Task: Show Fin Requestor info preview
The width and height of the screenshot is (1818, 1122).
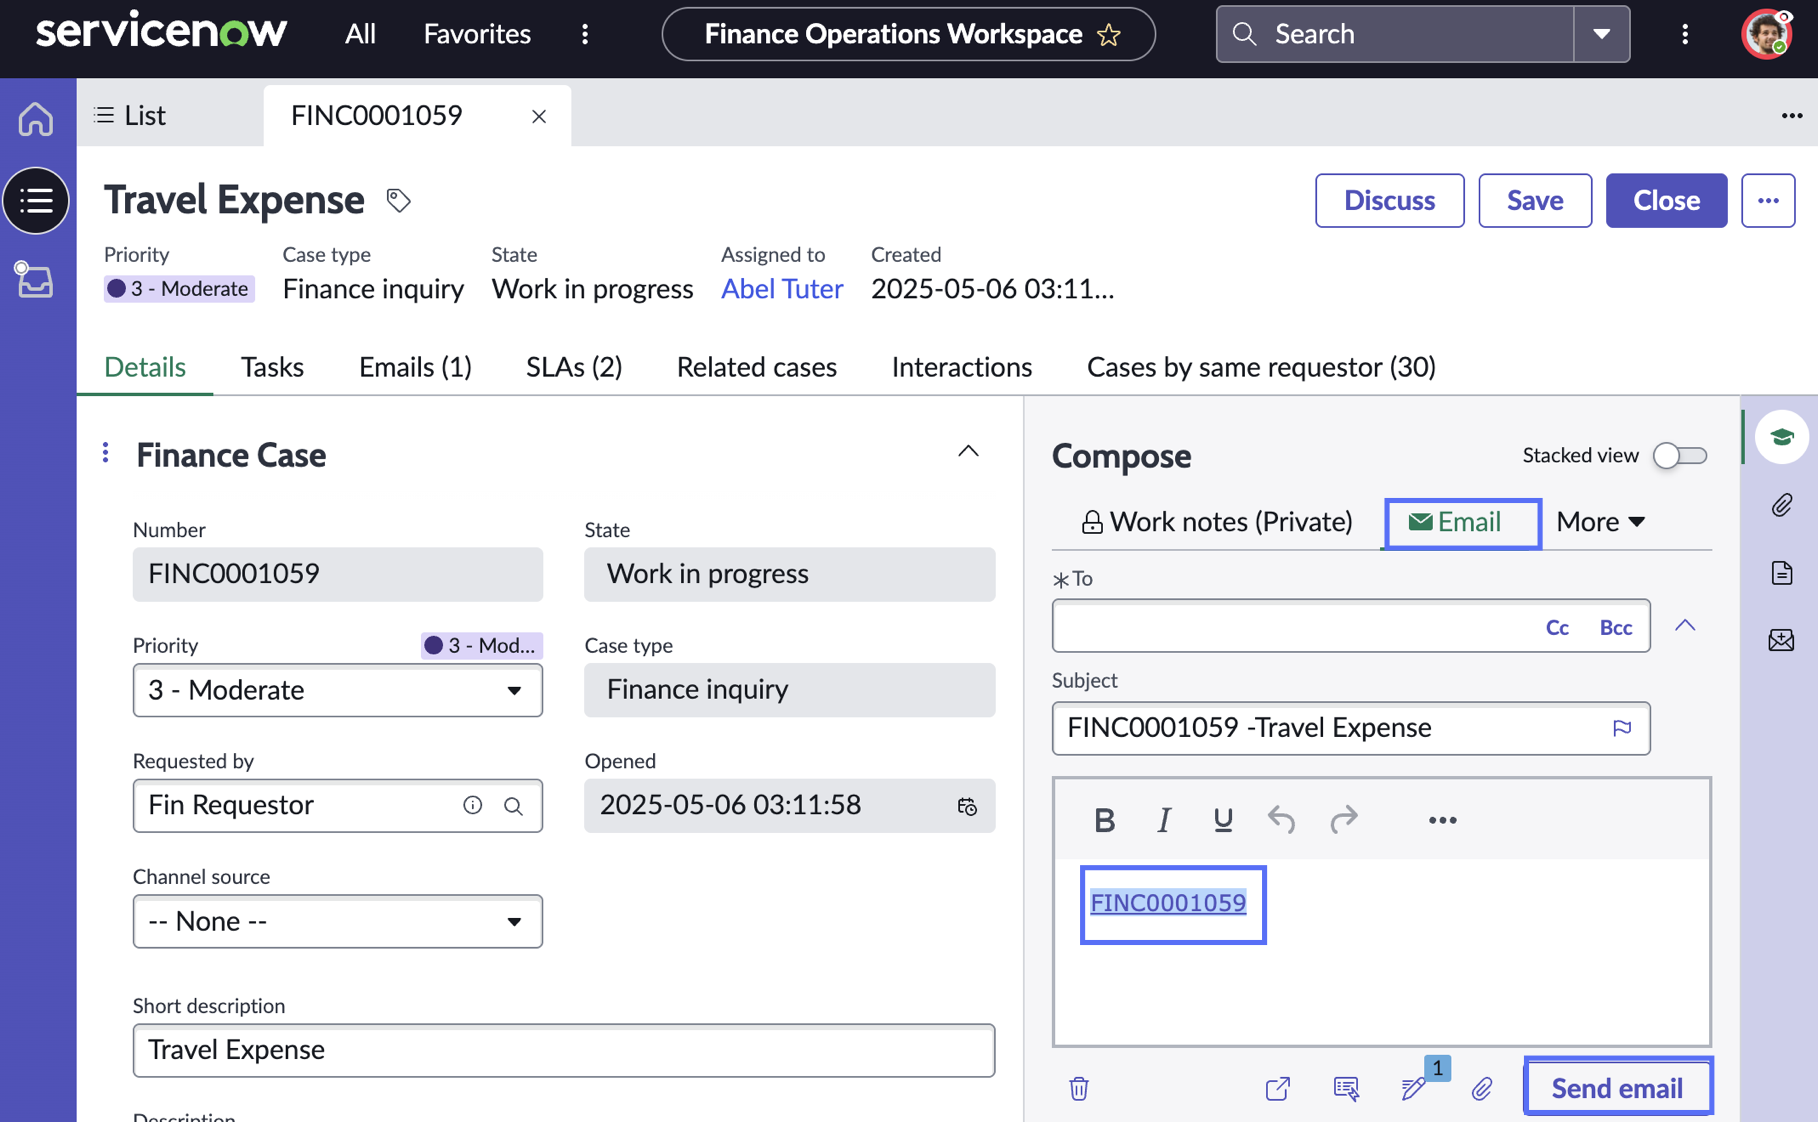Action: click(x=472, y=805)
